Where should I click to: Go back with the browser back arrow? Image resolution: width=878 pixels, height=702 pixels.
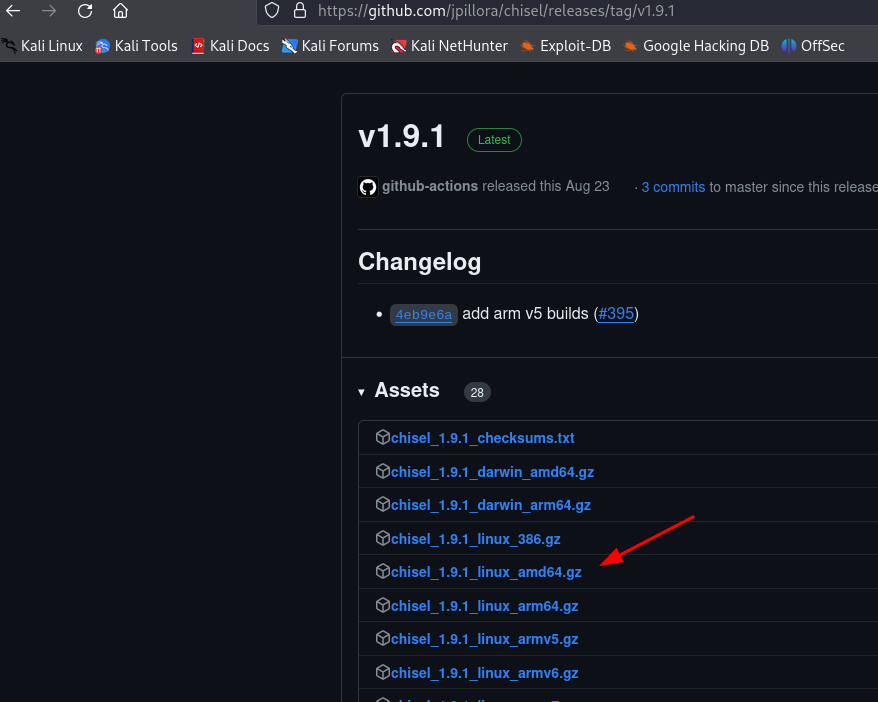point(13,11)
